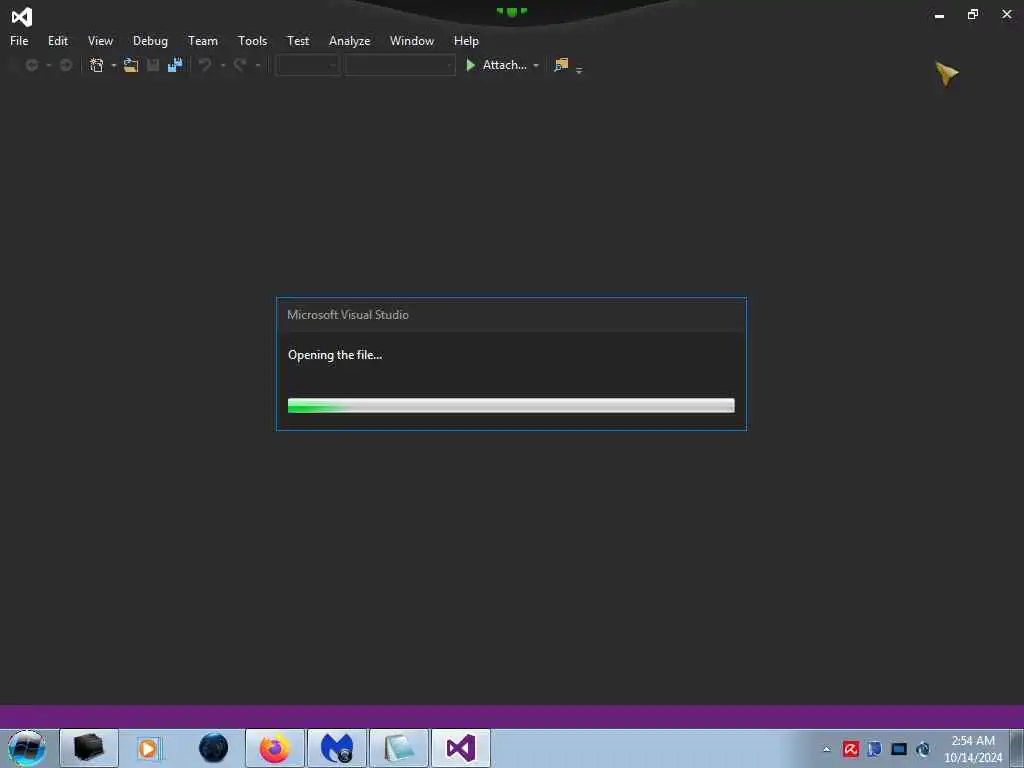Viewport: 1024px width, 768px height.
Task: Click the Redo icon
Action: [x=240, y=65]
